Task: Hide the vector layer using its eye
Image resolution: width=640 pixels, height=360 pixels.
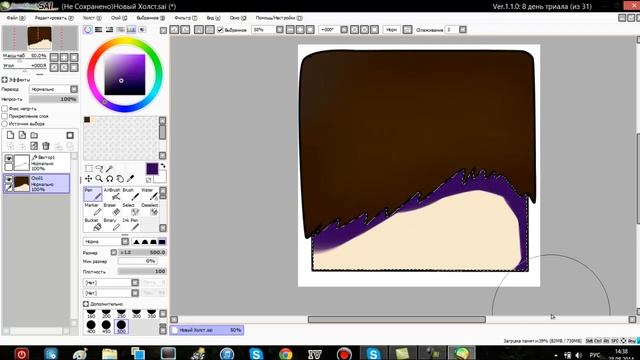Action: tap(9, 158)
